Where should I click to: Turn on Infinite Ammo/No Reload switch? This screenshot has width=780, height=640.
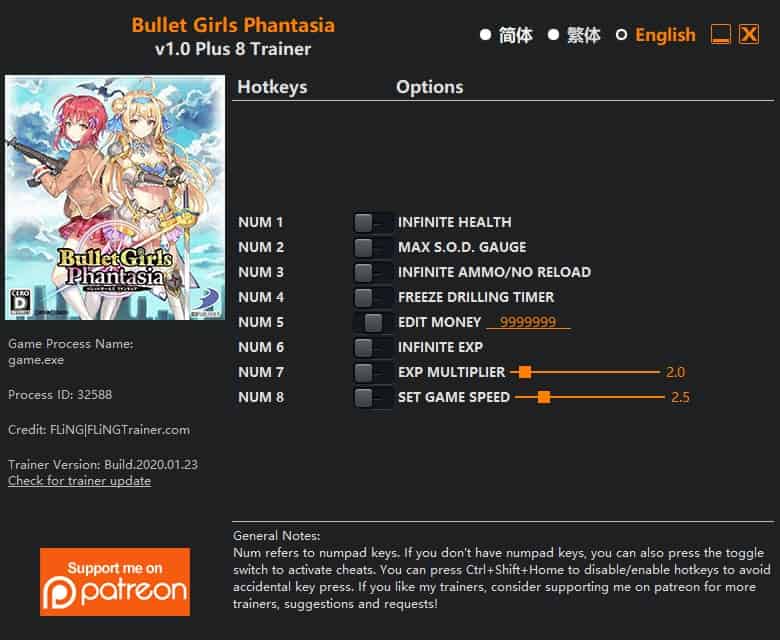tap(373, 272)
